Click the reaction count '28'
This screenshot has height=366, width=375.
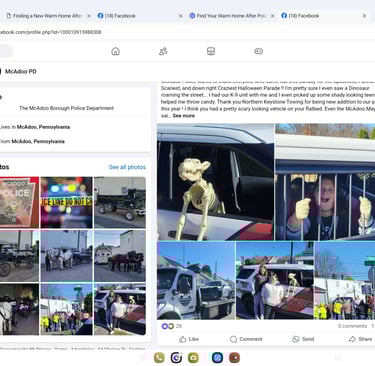click(x=179, y=326)
